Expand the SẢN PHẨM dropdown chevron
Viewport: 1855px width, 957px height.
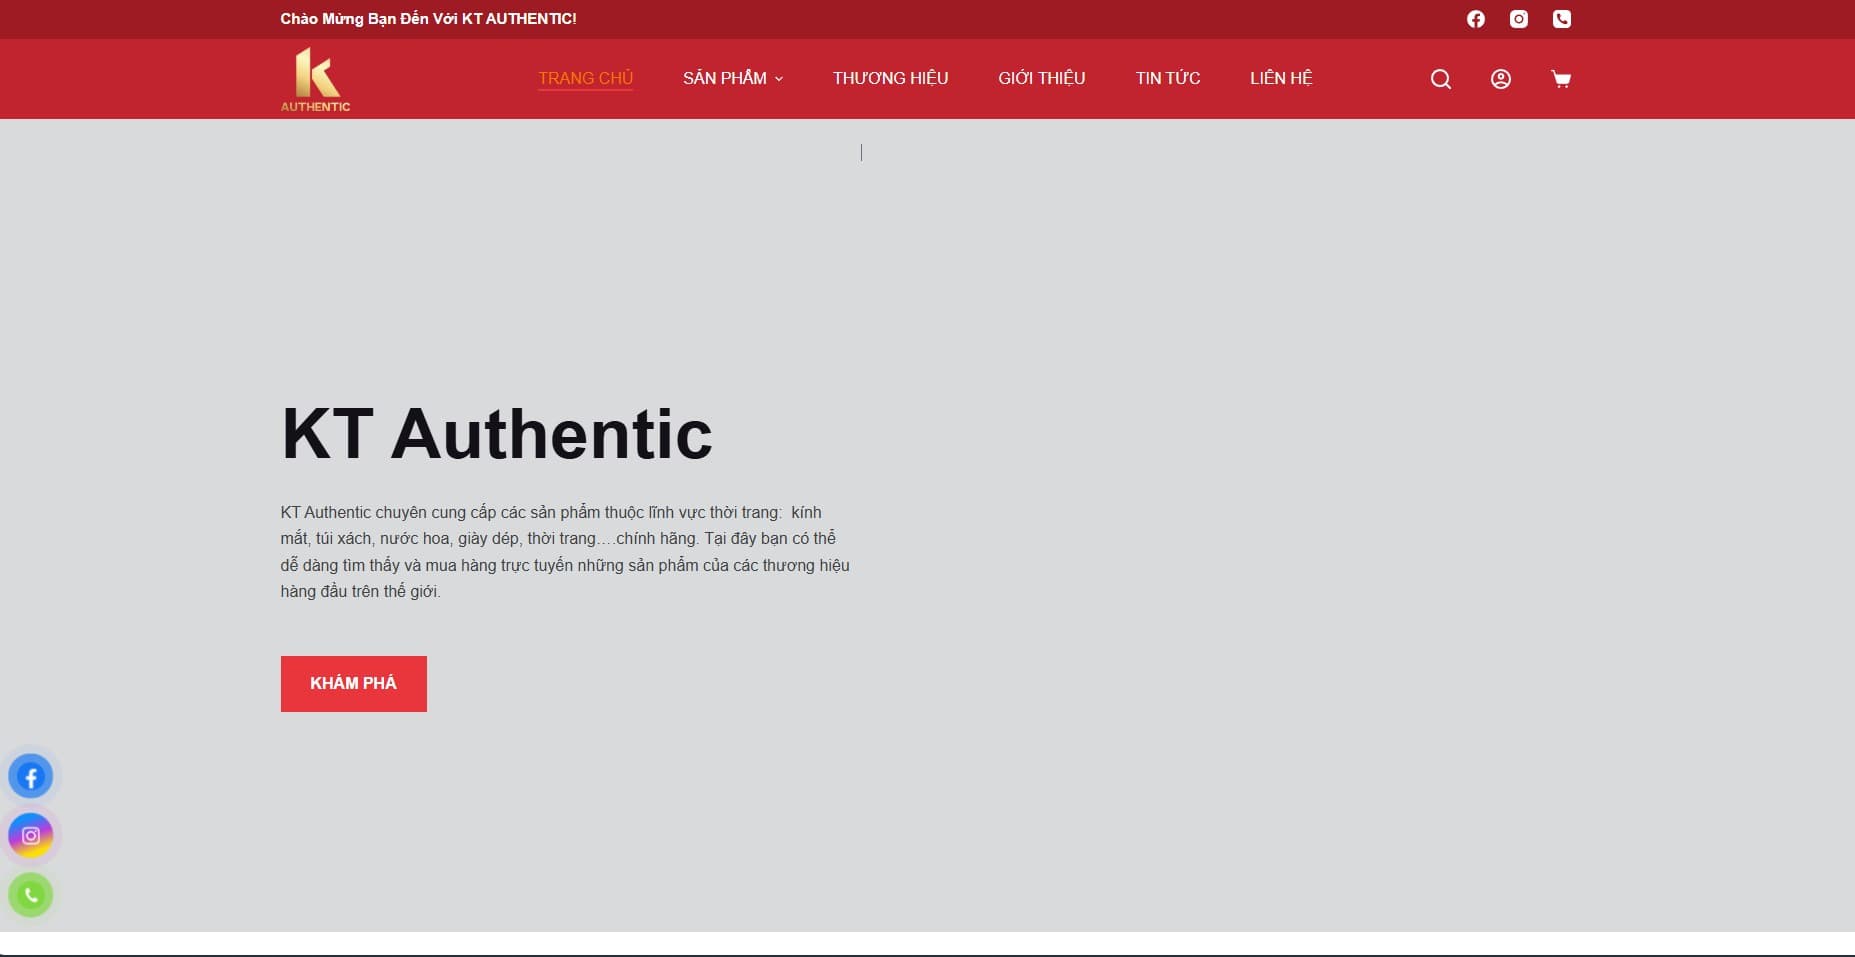pos(780,79)
